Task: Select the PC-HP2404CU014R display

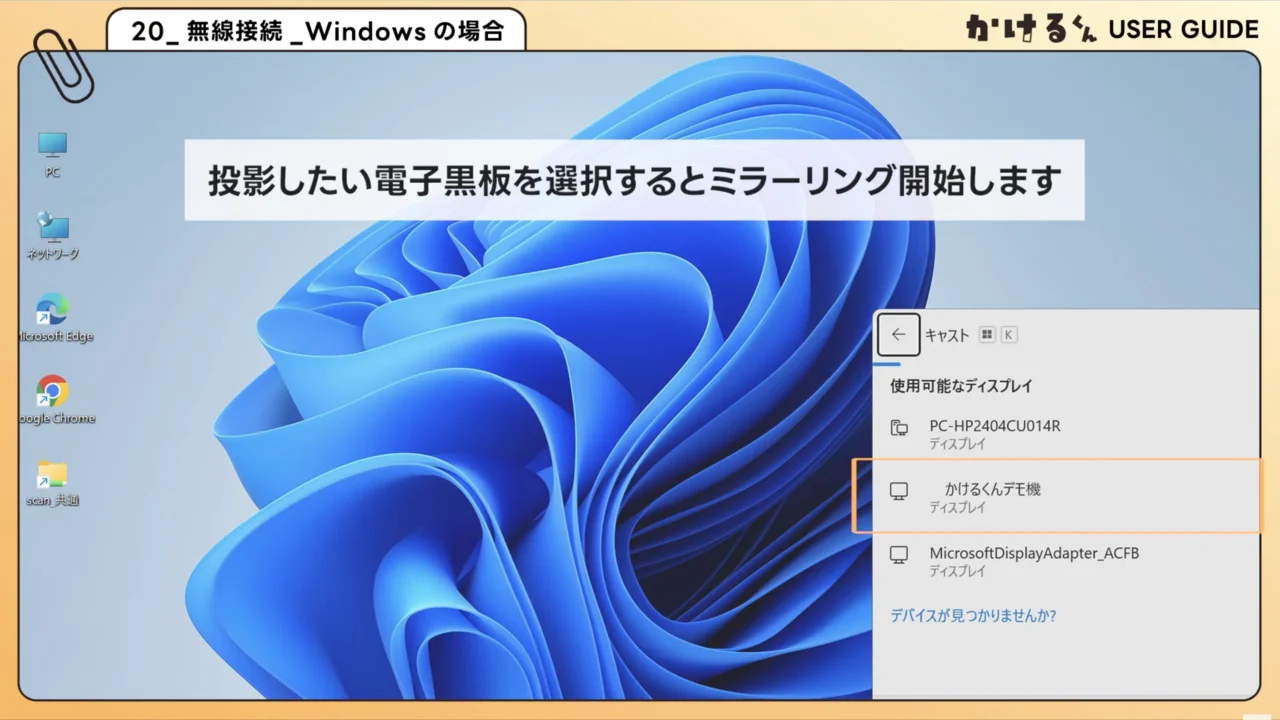Action: (x=1066, y=433)
